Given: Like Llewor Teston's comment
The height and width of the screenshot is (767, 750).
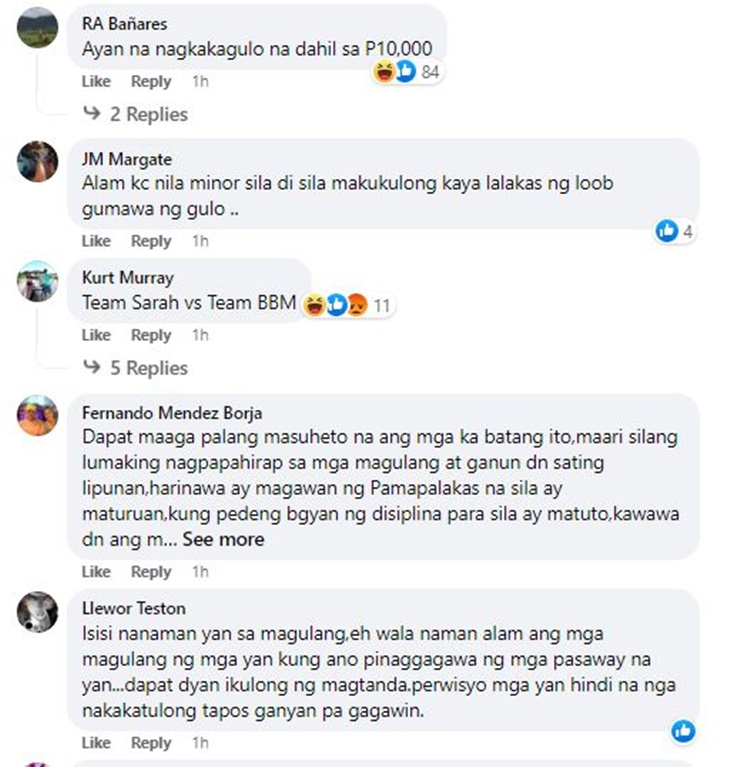Looking at the screenshot, I should click(96, 743).
